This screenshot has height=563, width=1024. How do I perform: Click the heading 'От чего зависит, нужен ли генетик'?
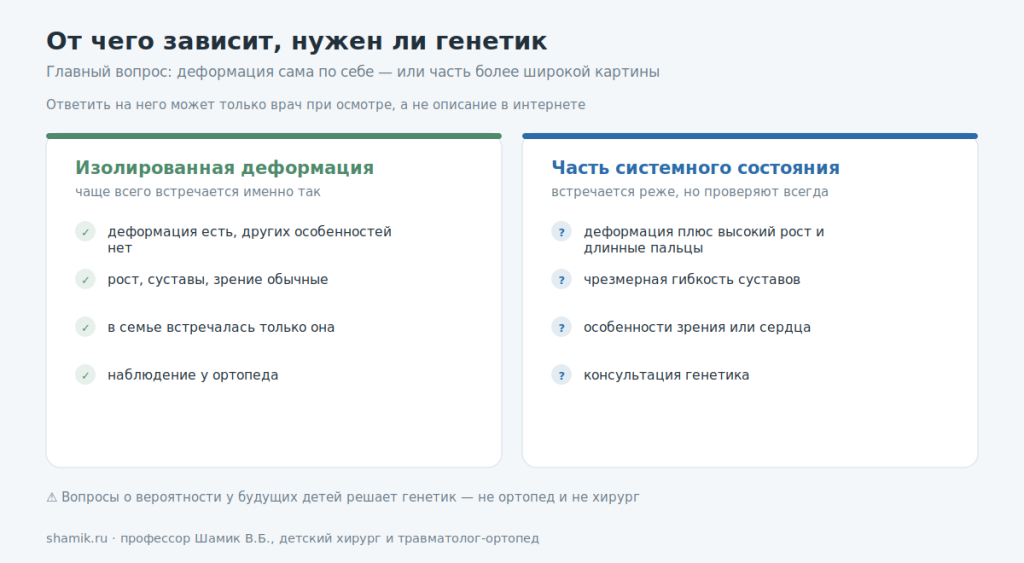click(x=296, y=41)
